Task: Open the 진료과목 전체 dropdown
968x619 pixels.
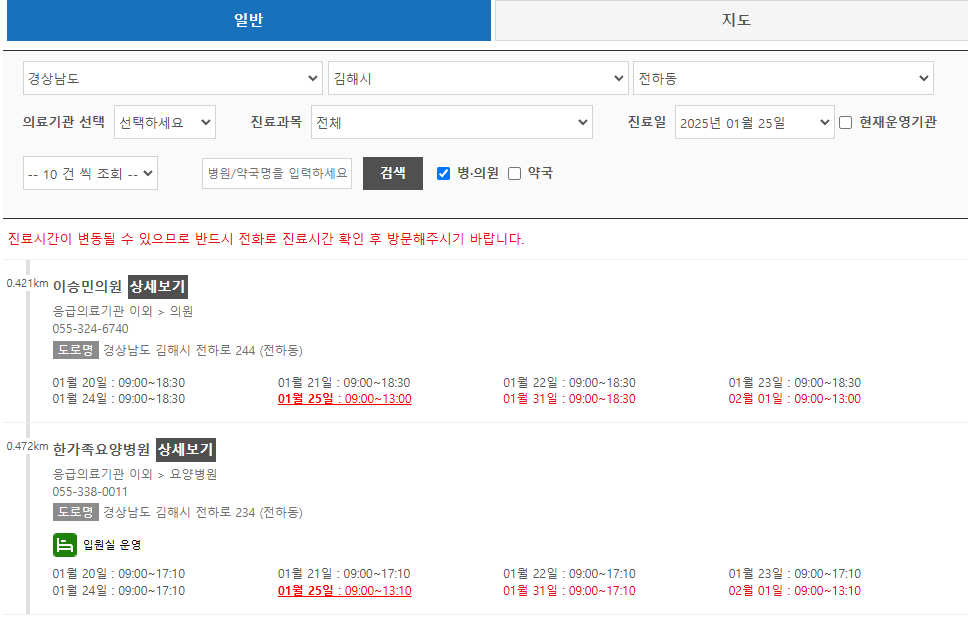Action: [x=451, y=122]
